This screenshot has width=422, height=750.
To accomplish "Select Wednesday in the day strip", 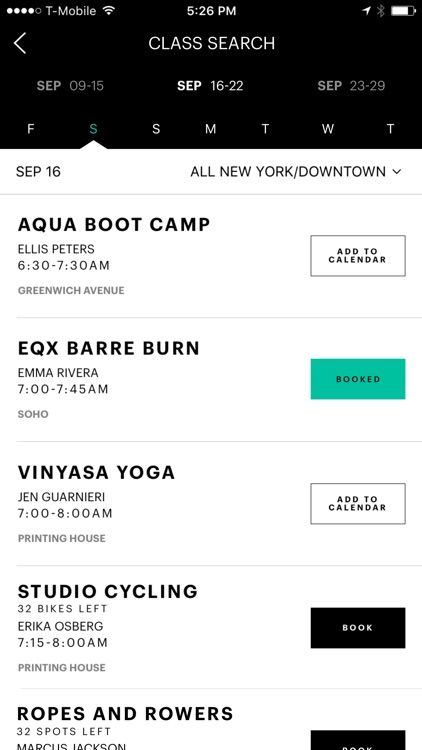I will pyautogui.click(x=328, y=129).
